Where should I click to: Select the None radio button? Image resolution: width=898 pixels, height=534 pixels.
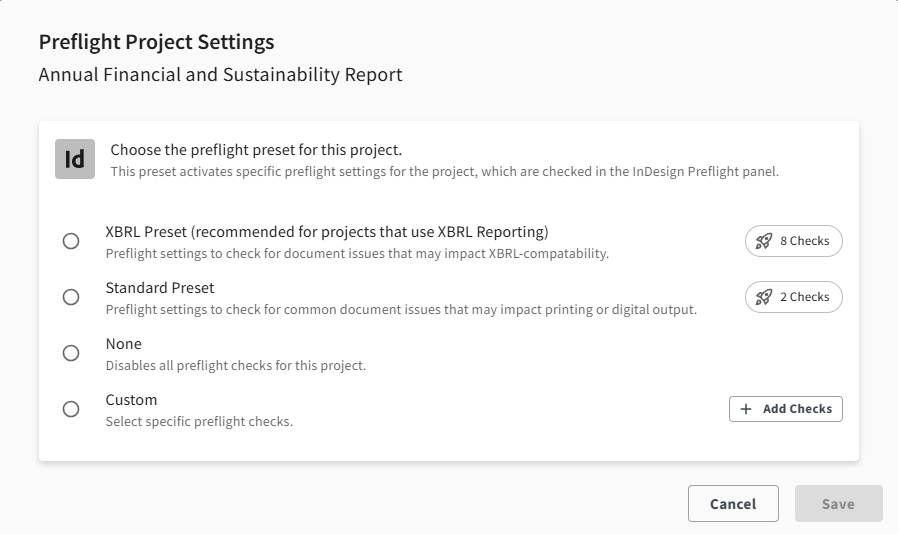coord(71,353)
